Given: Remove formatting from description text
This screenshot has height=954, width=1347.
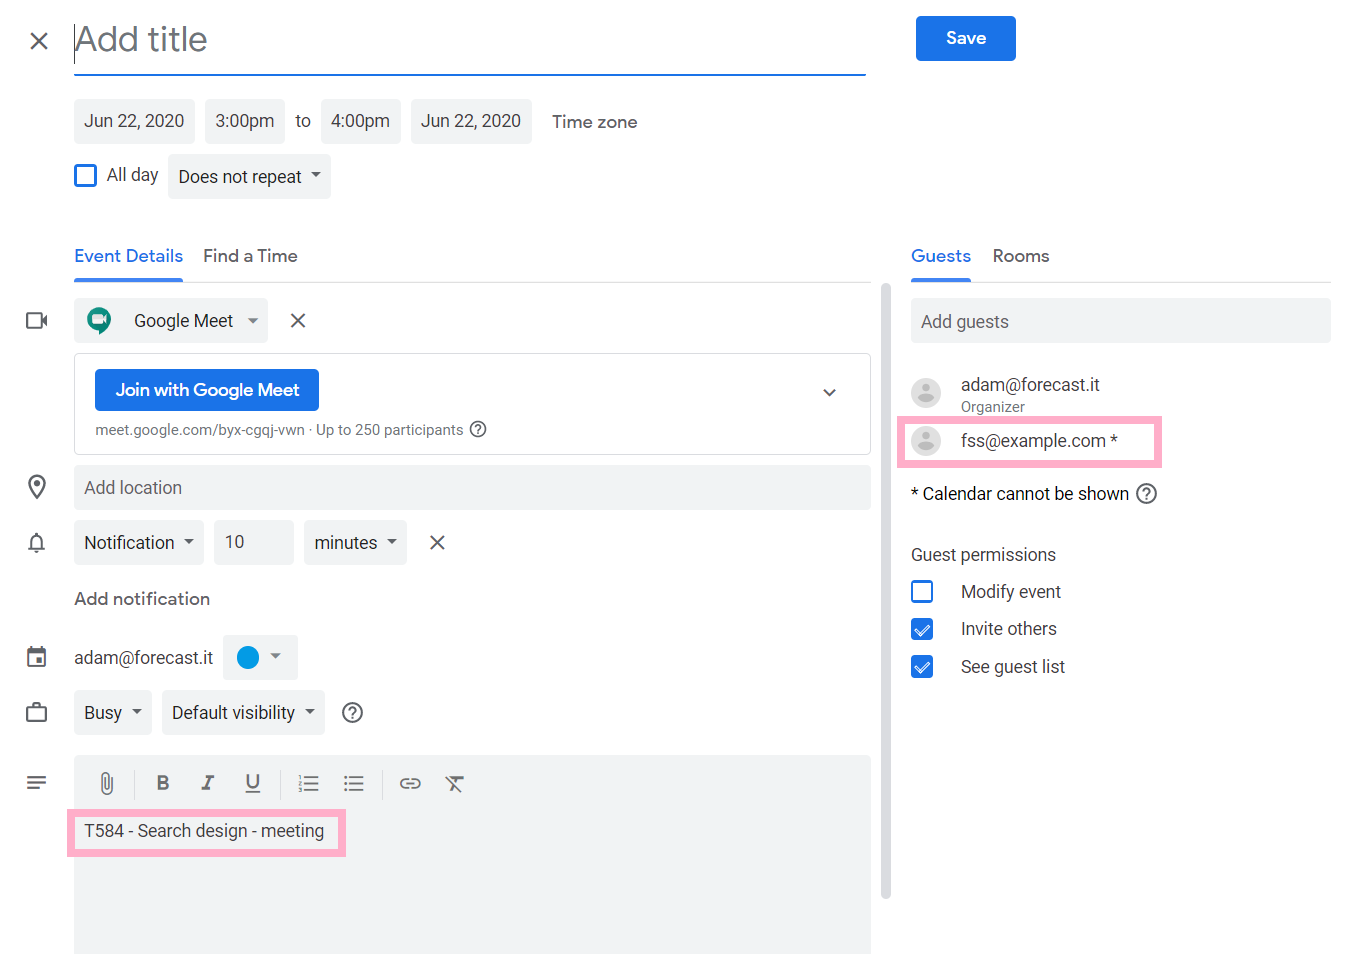Looking at the screenshot, I should 455,783.
